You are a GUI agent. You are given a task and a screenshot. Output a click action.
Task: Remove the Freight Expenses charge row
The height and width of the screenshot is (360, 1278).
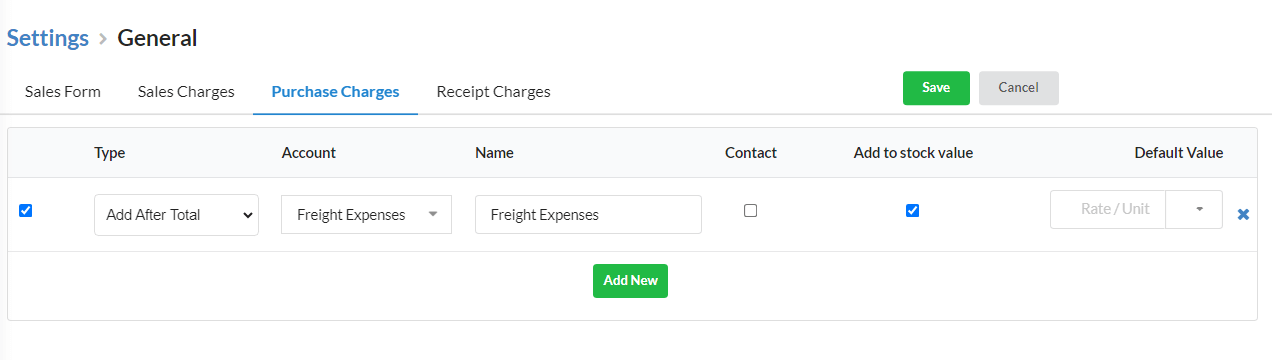(1243, 214)
